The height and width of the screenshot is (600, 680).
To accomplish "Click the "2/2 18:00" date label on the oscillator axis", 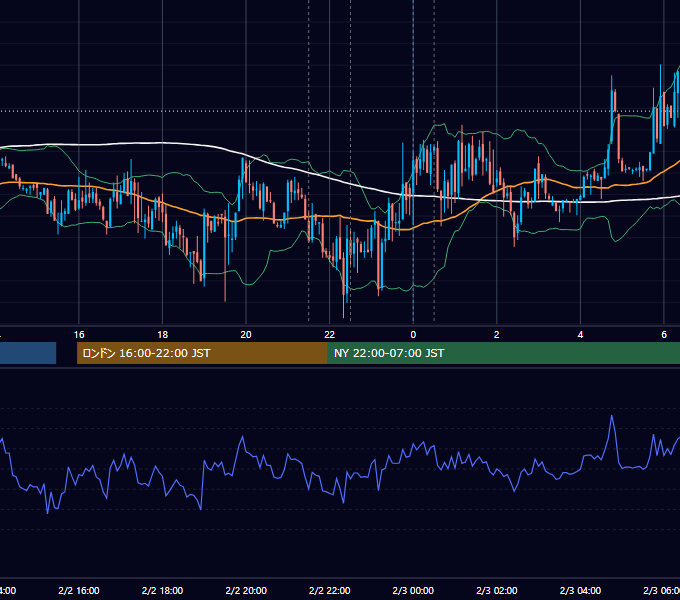I will pyautogui.click(x=163, y=590).
